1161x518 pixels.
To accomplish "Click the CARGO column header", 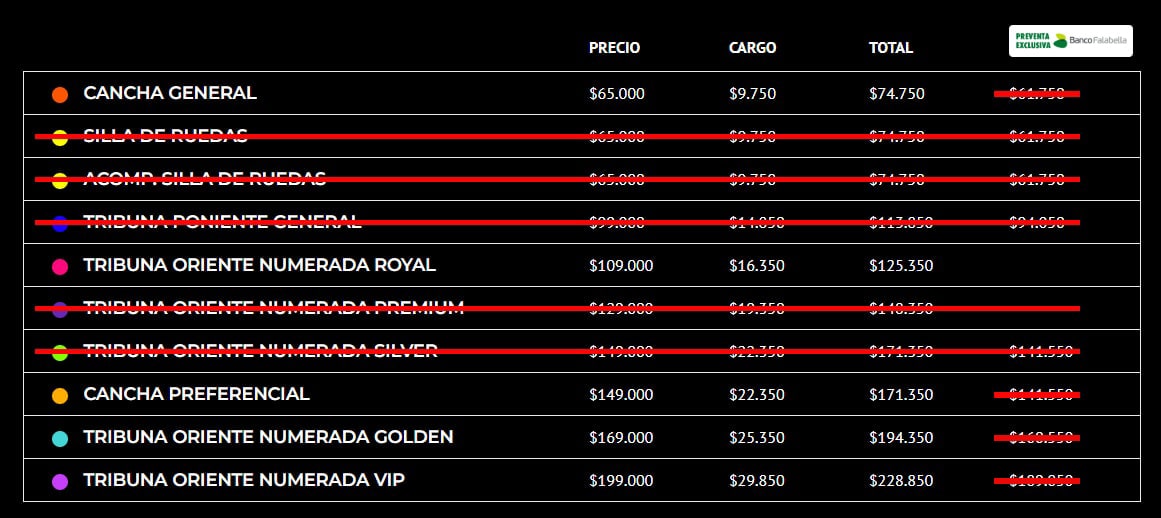I will click(752, 48).
